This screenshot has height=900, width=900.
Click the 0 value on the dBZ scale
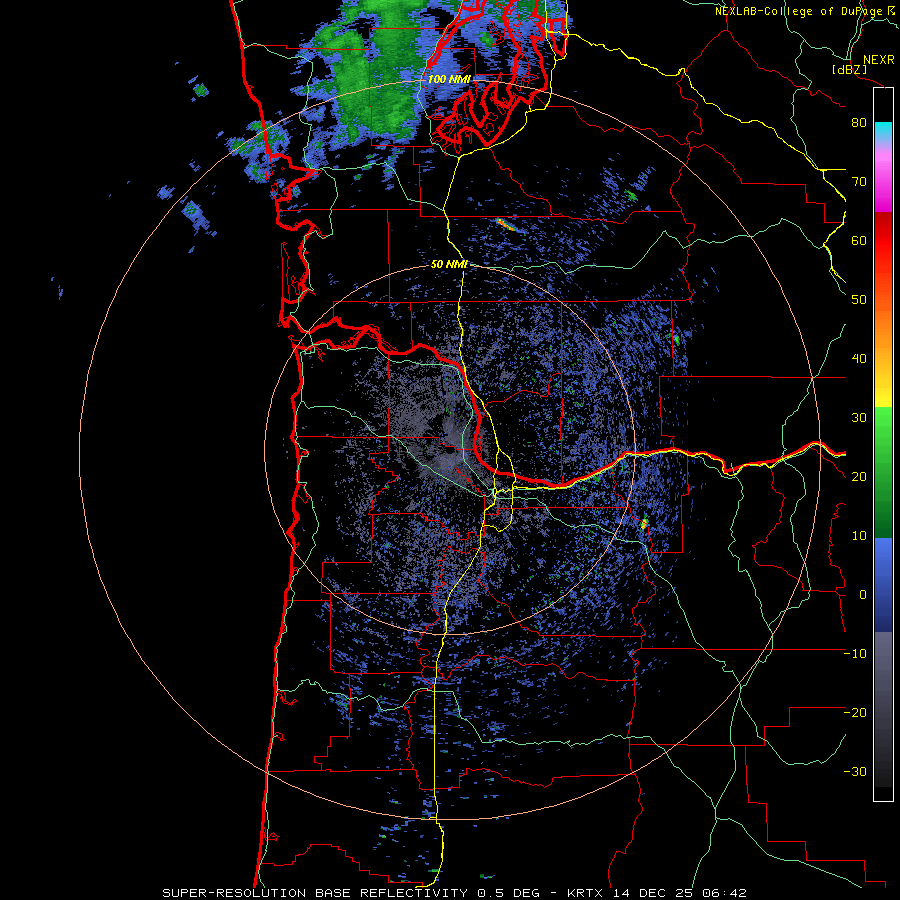point(863,595)
